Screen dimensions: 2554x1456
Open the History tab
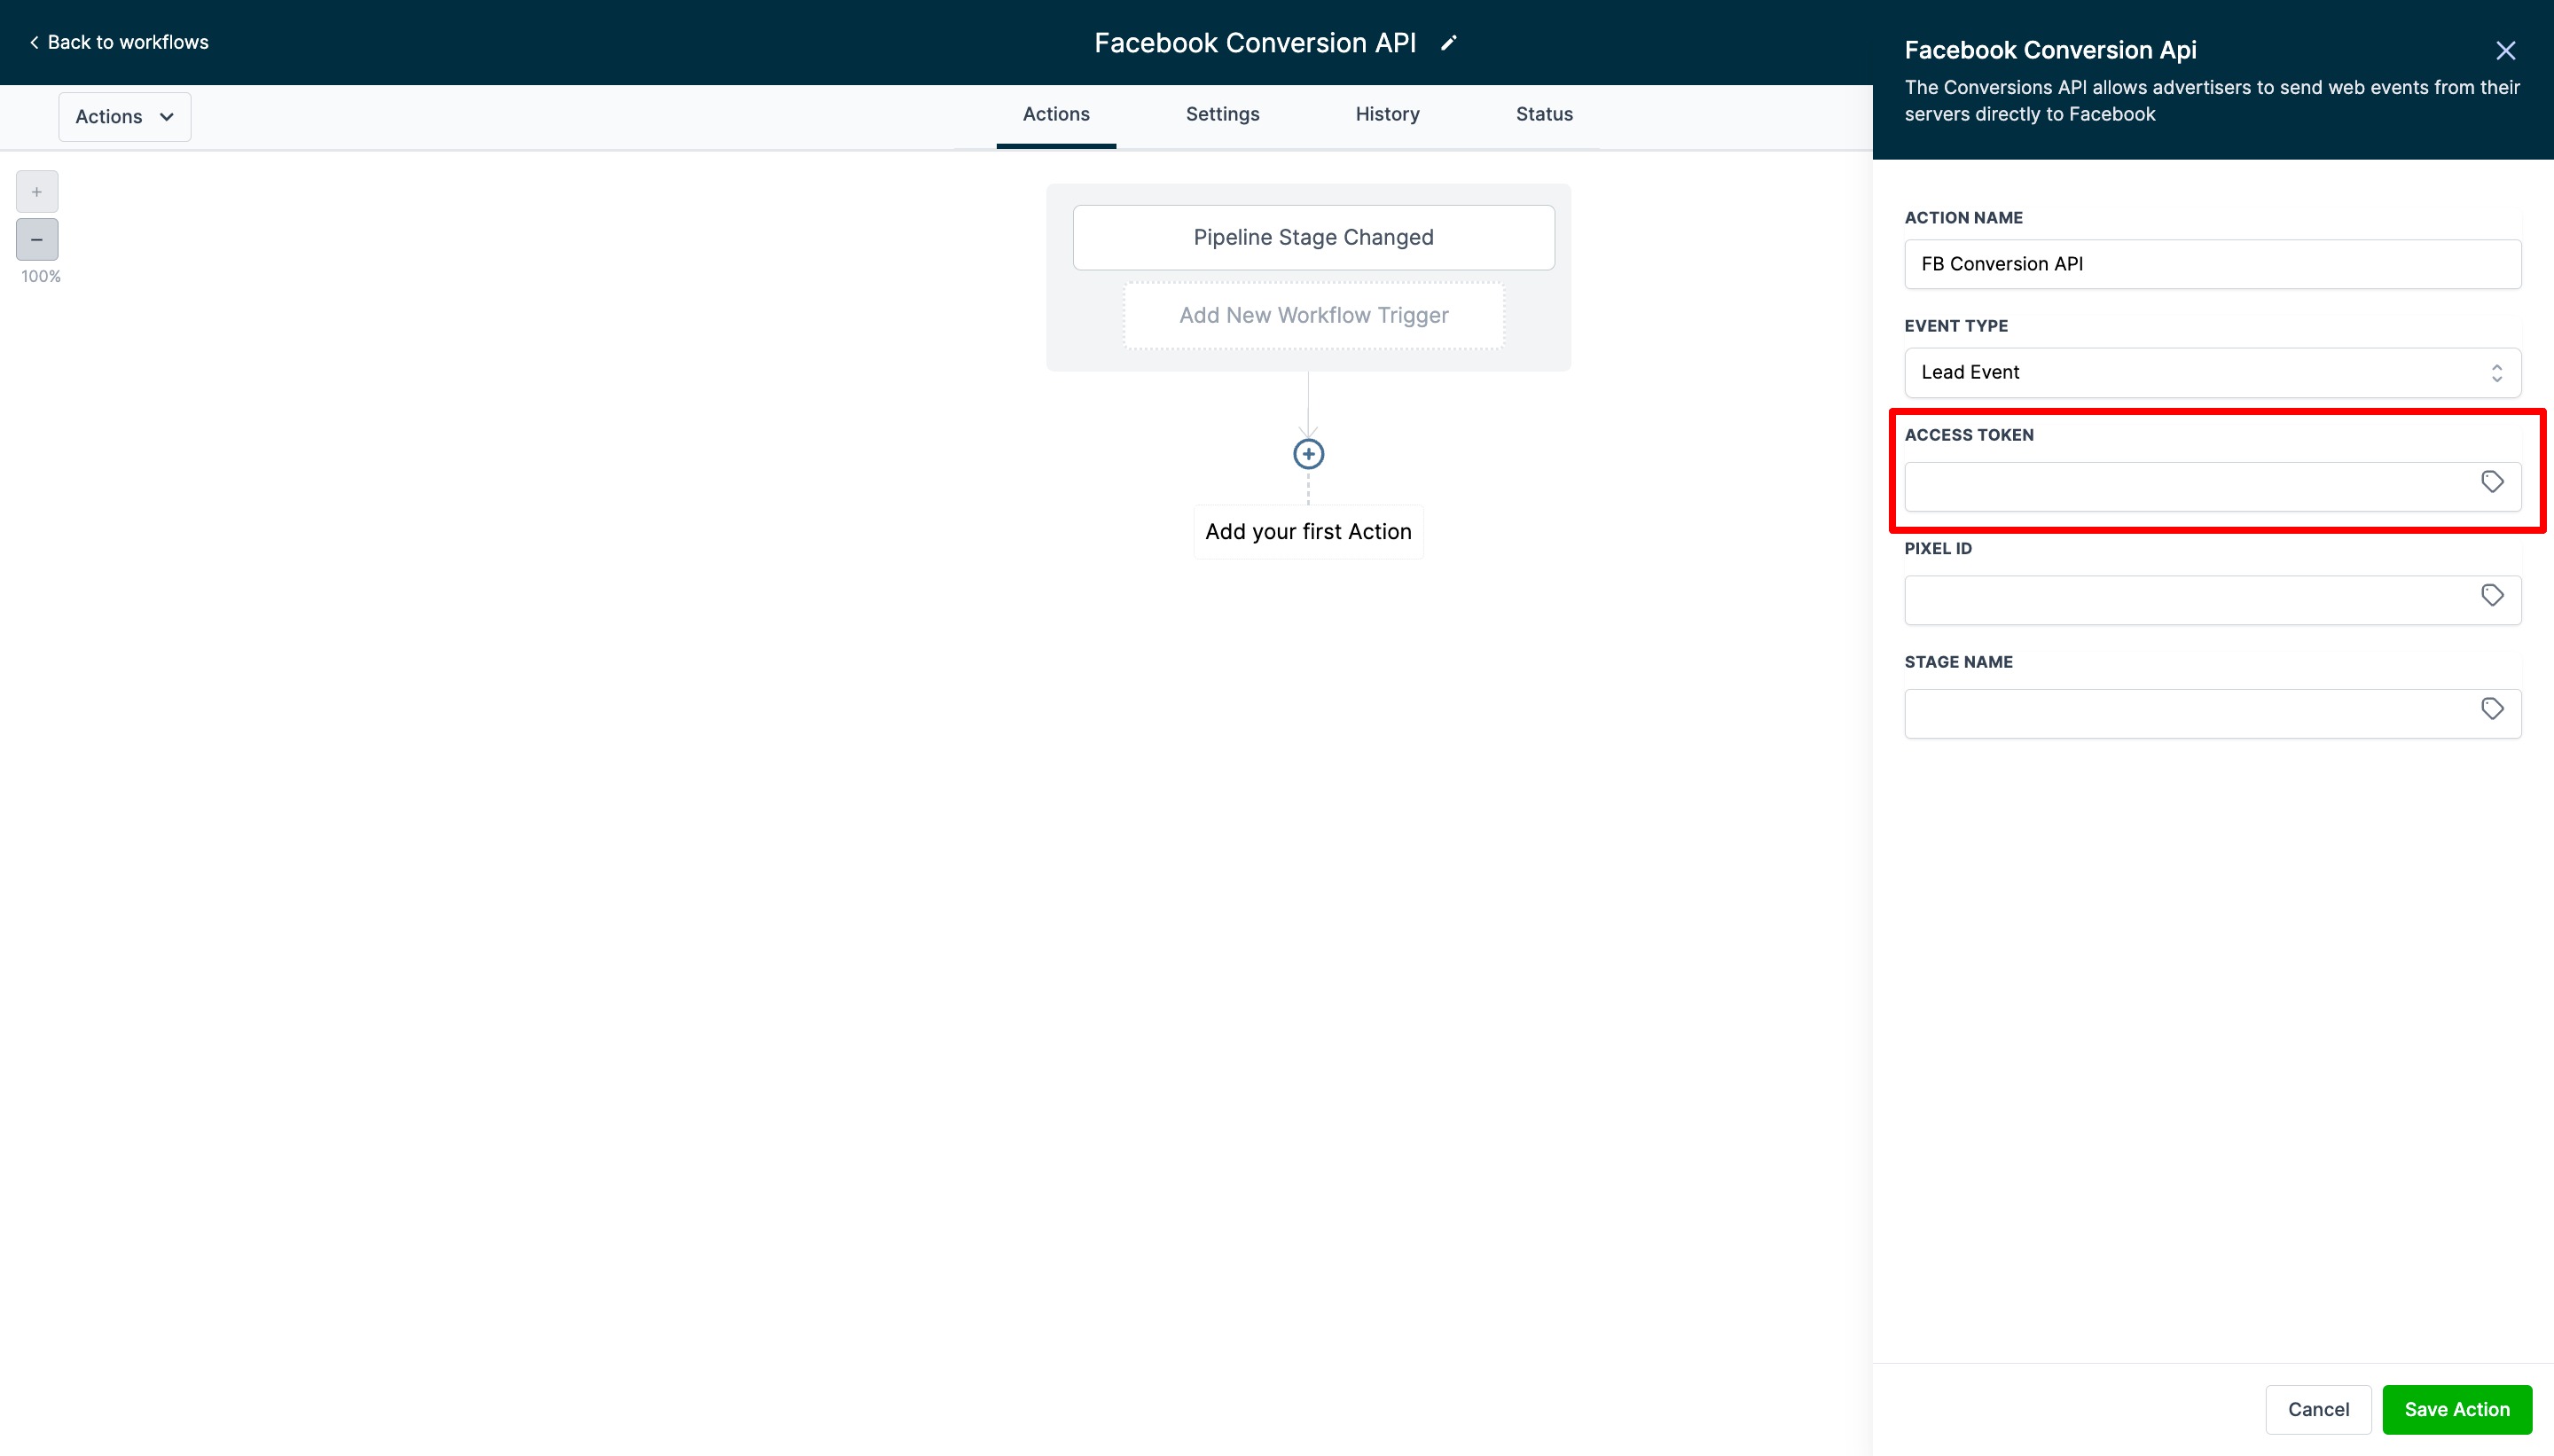1387,114
